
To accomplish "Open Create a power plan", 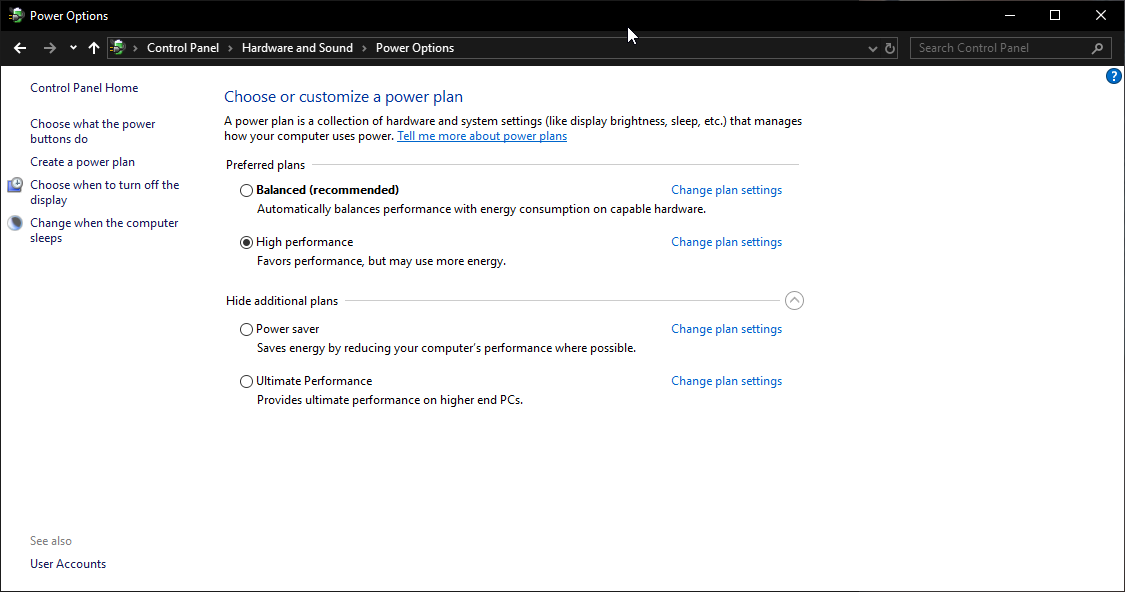I will [82, 162].
